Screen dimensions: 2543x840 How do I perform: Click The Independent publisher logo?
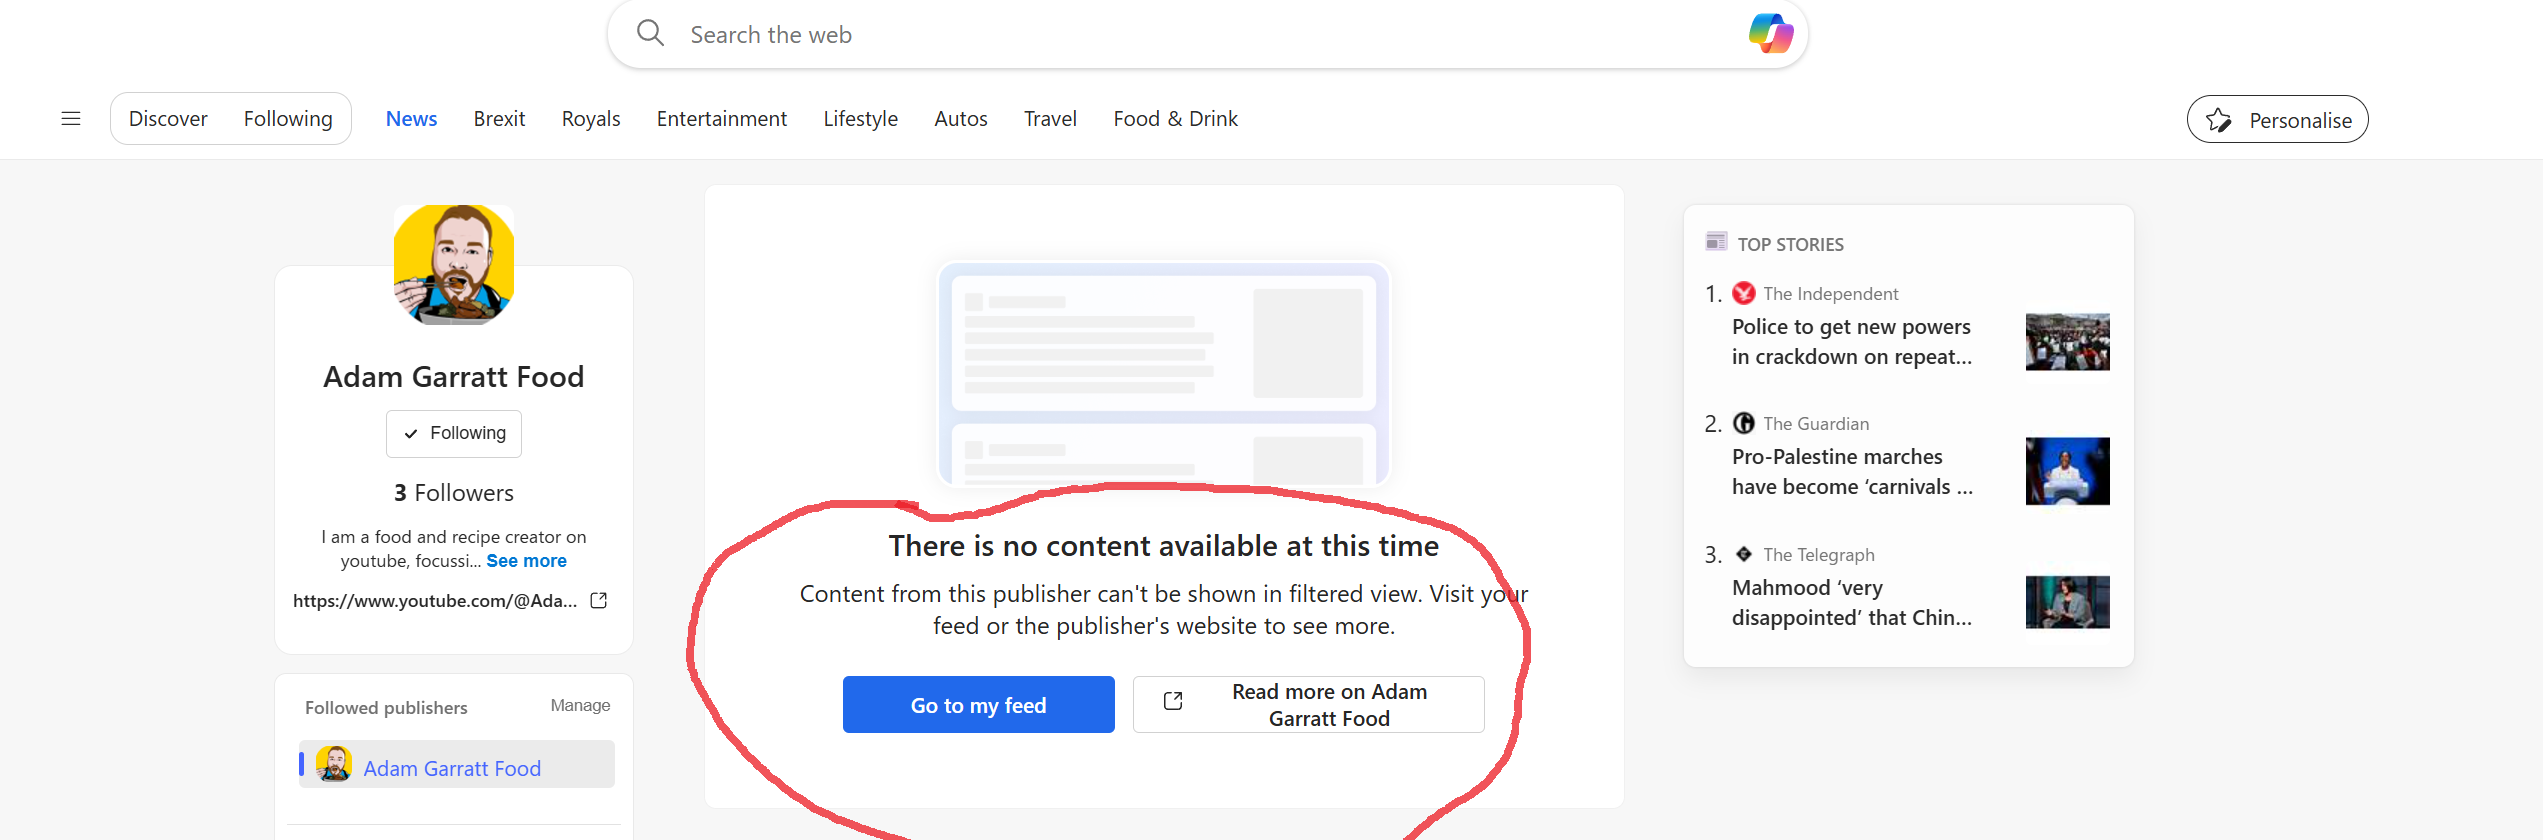pyautogui.click(x=1744, y=293)
